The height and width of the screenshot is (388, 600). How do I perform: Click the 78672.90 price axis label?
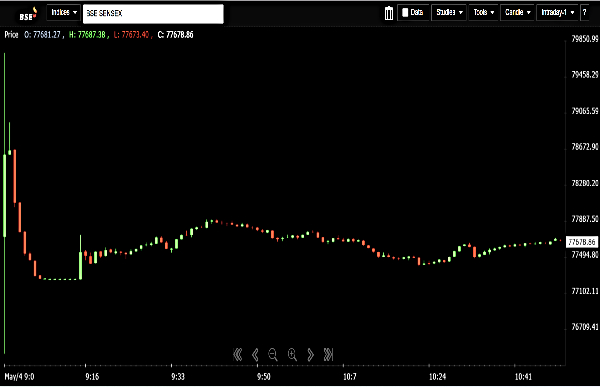pos(585,147)
